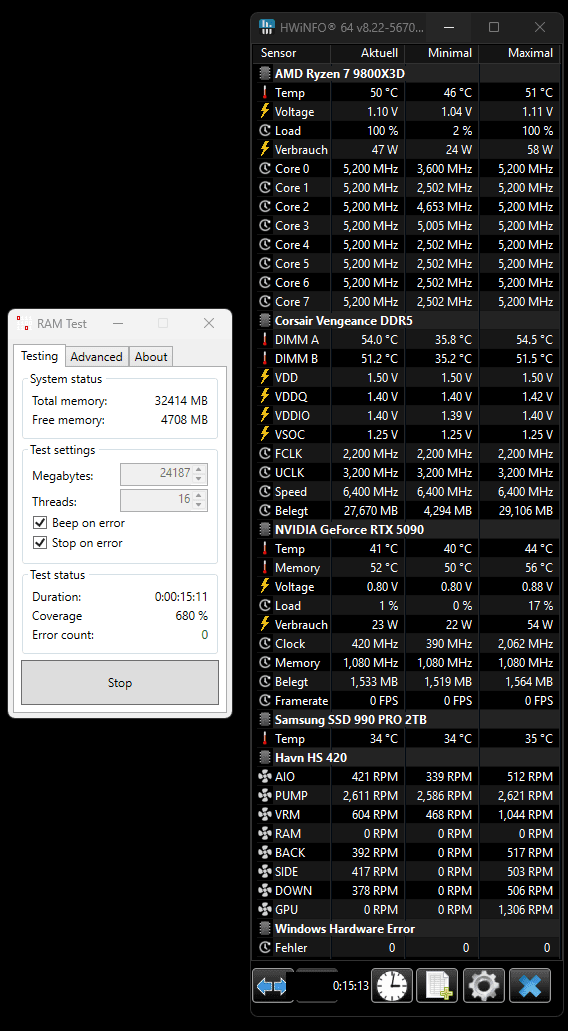Click the Error count value 0

tap(204, 635)
